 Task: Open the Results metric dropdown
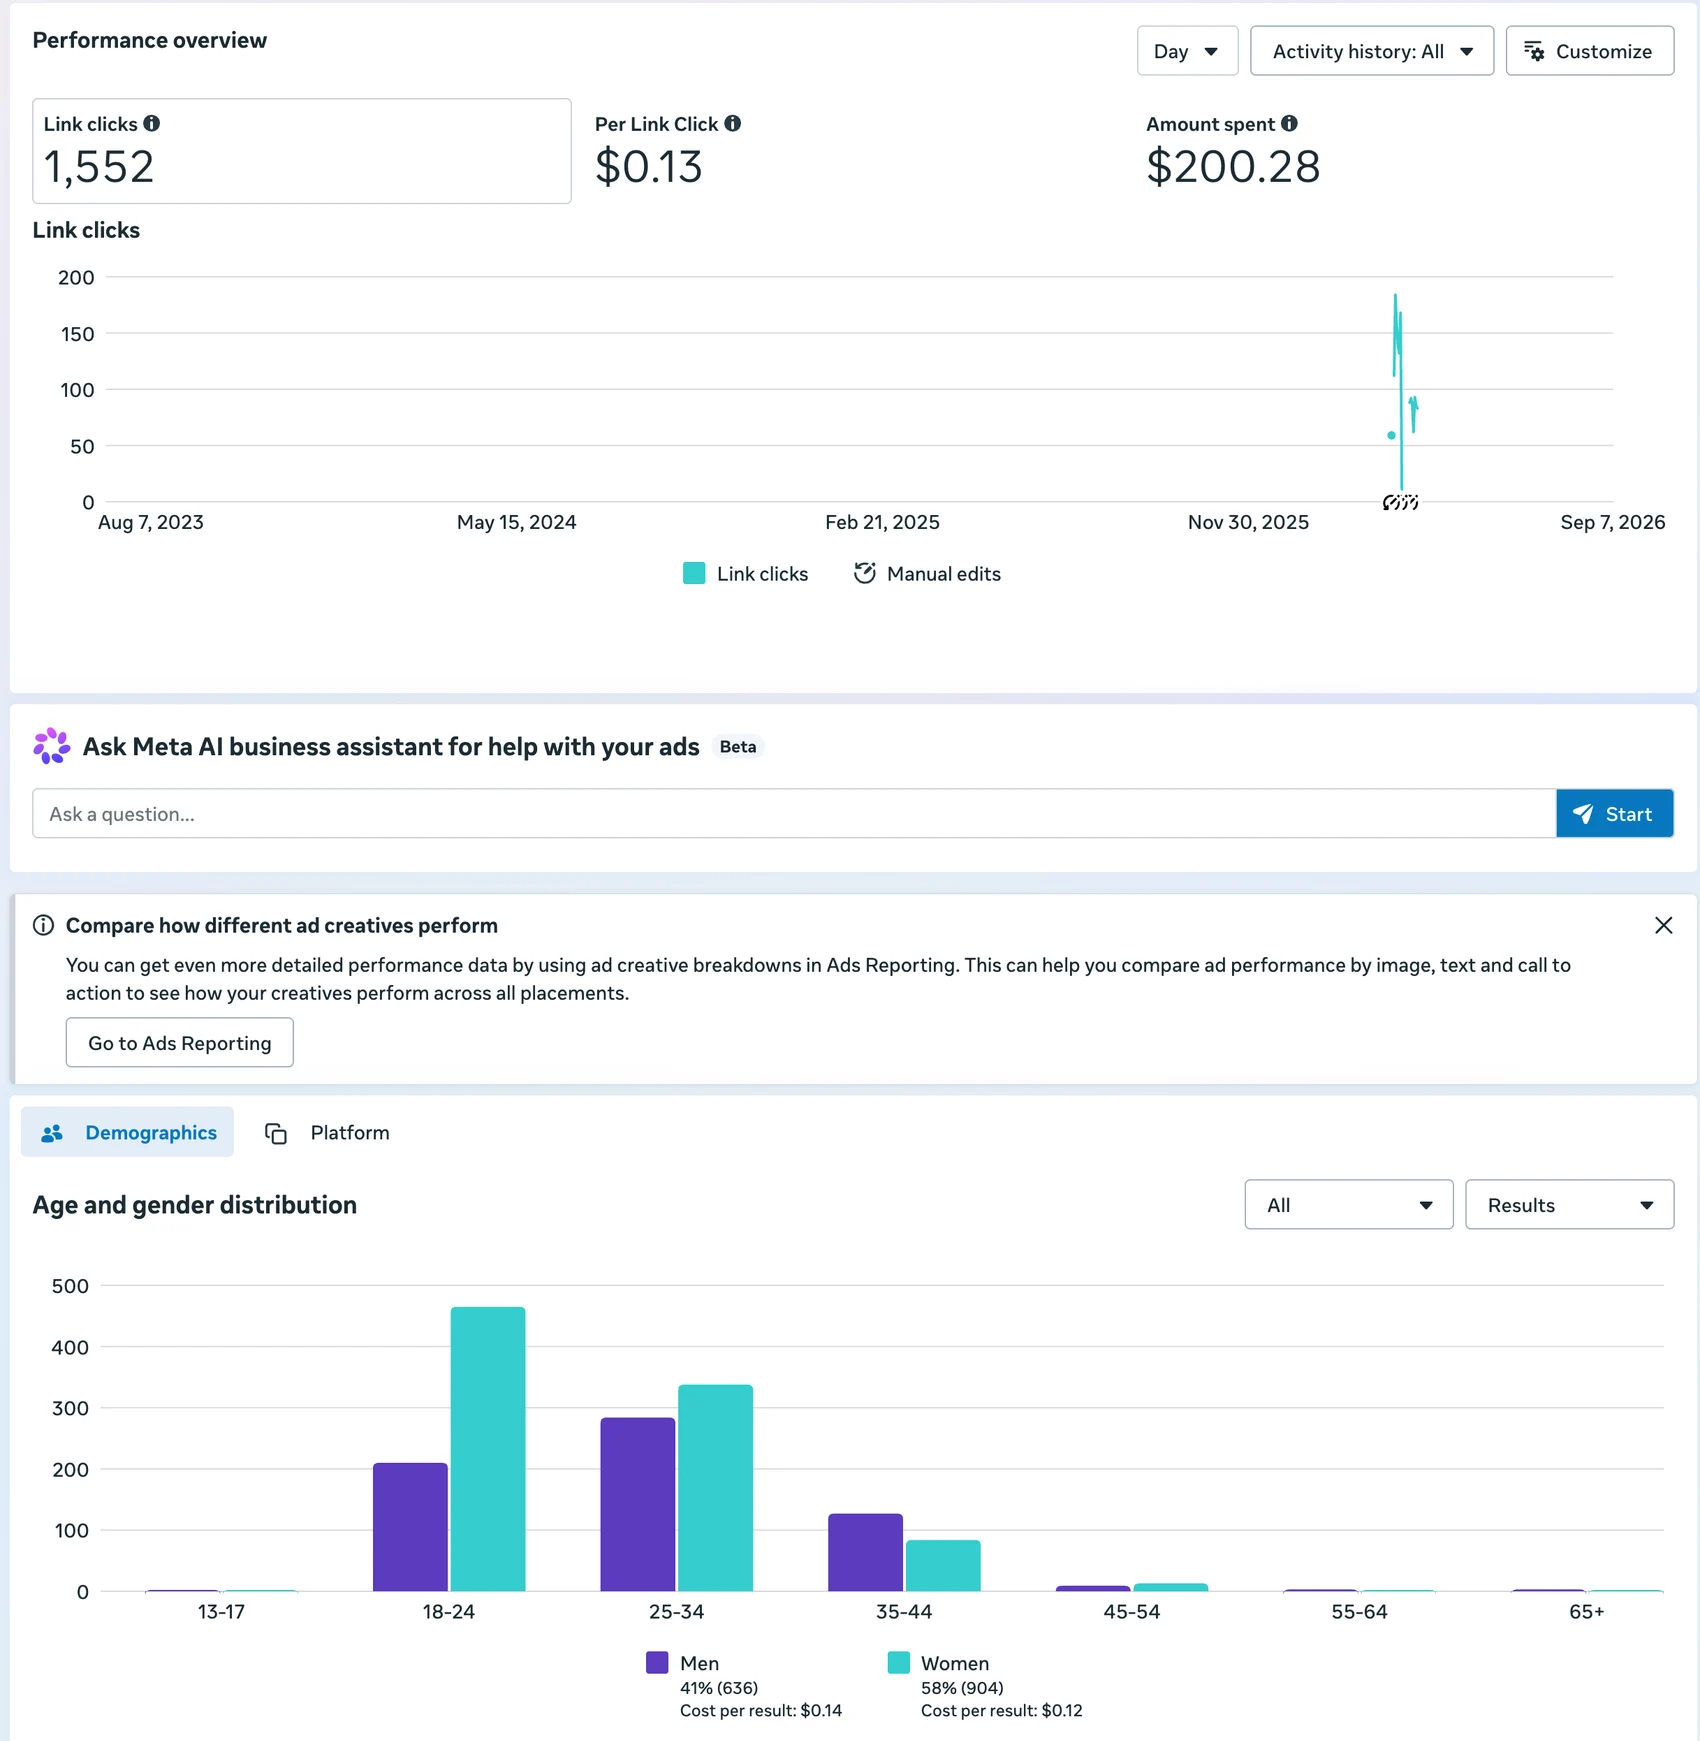[x=1569, y=1204]
